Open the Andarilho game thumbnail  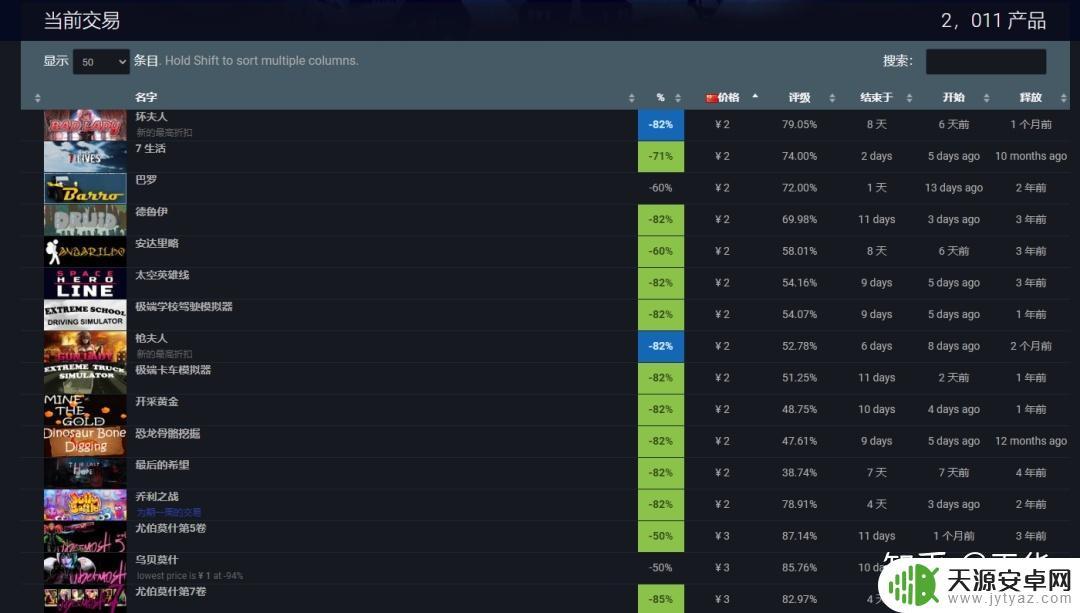[x=85, y=252]
